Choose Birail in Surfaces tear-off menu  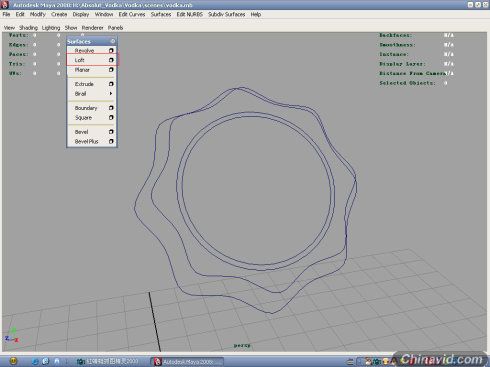[x=80, y=94]
